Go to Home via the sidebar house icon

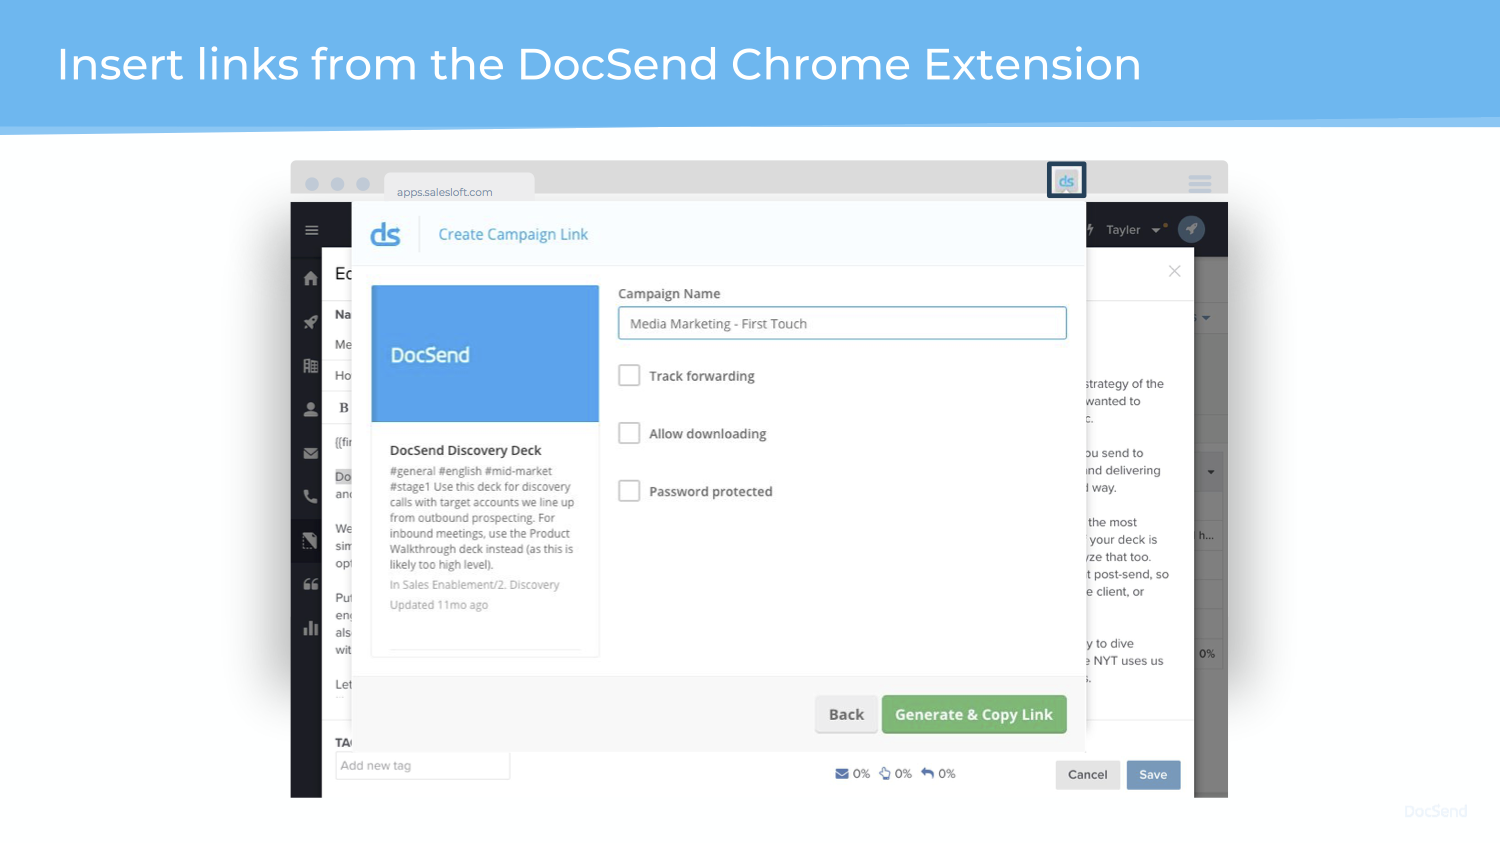click(x=311, y=278)
